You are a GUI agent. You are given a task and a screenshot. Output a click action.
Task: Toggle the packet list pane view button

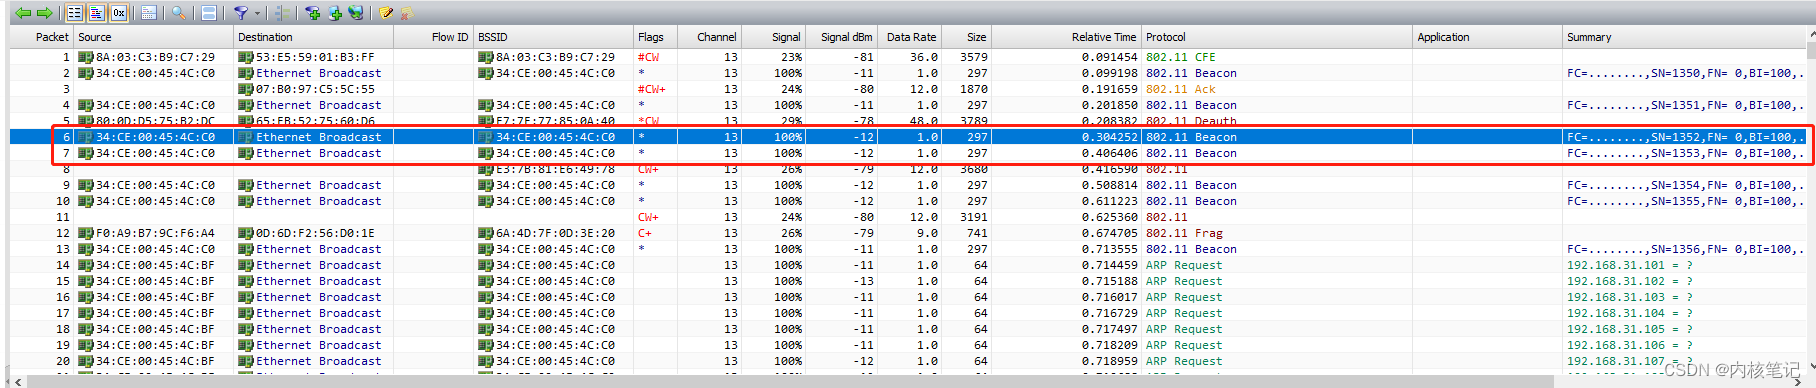[75, 13]
